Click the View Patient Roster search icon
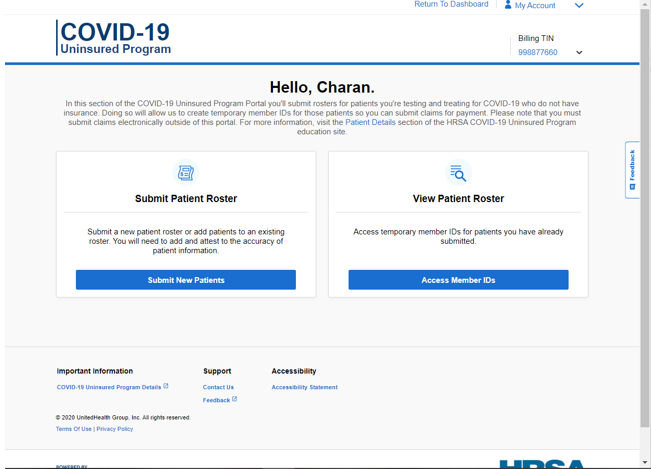The width and height of the screenshot is (651, 469). (458, 173)
